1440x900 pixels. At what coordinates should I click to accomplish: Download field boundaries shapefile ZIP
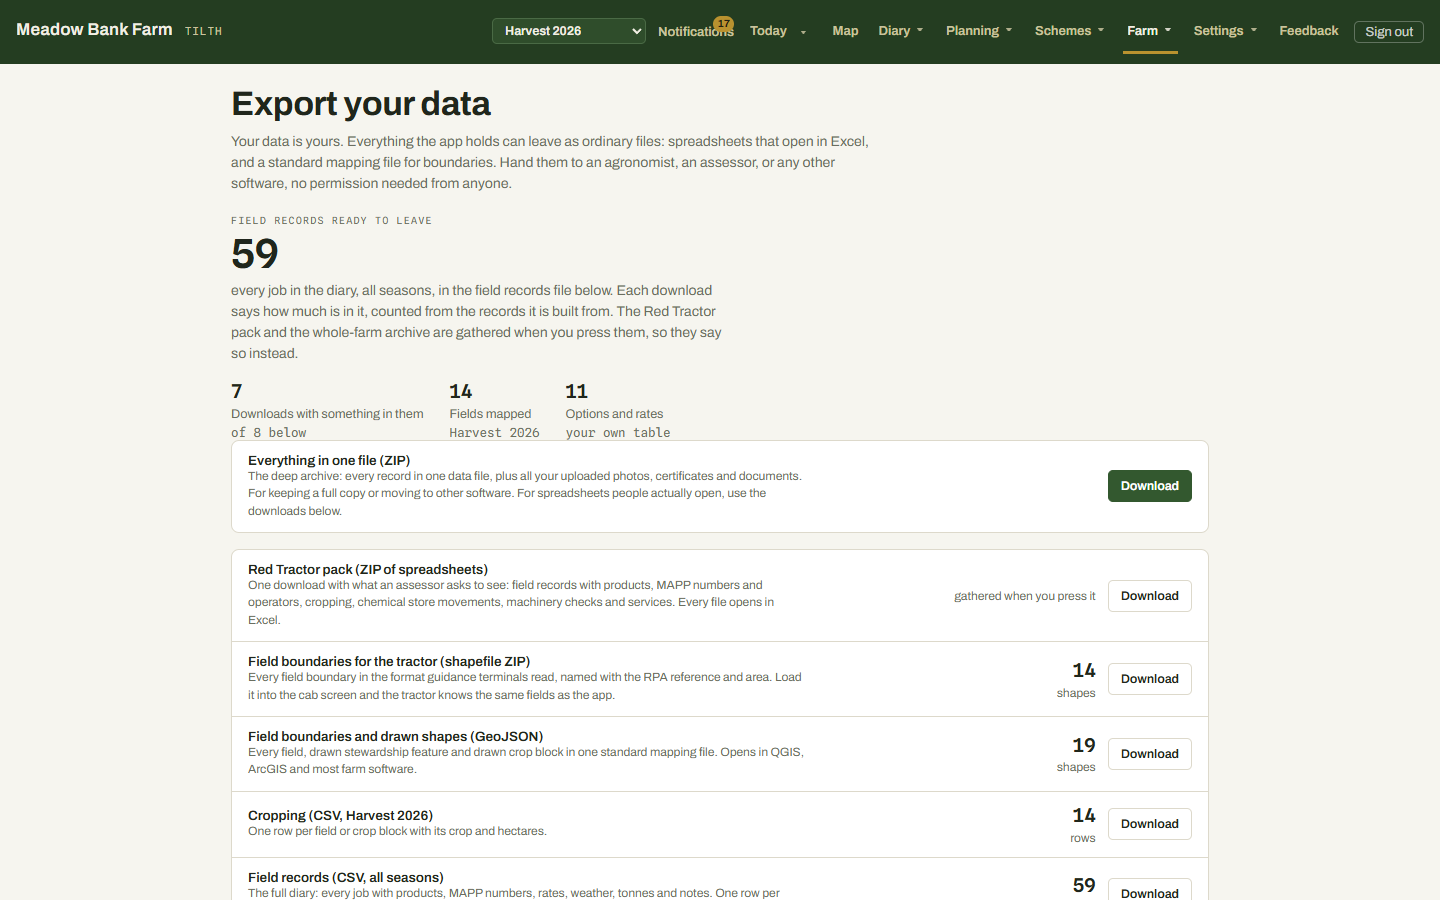tap(1149, 679)
